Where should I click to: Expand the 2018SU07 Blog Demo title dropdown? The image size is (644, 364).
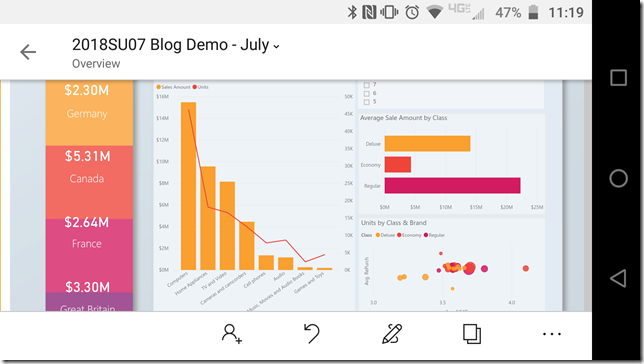[x=276, y=46]
